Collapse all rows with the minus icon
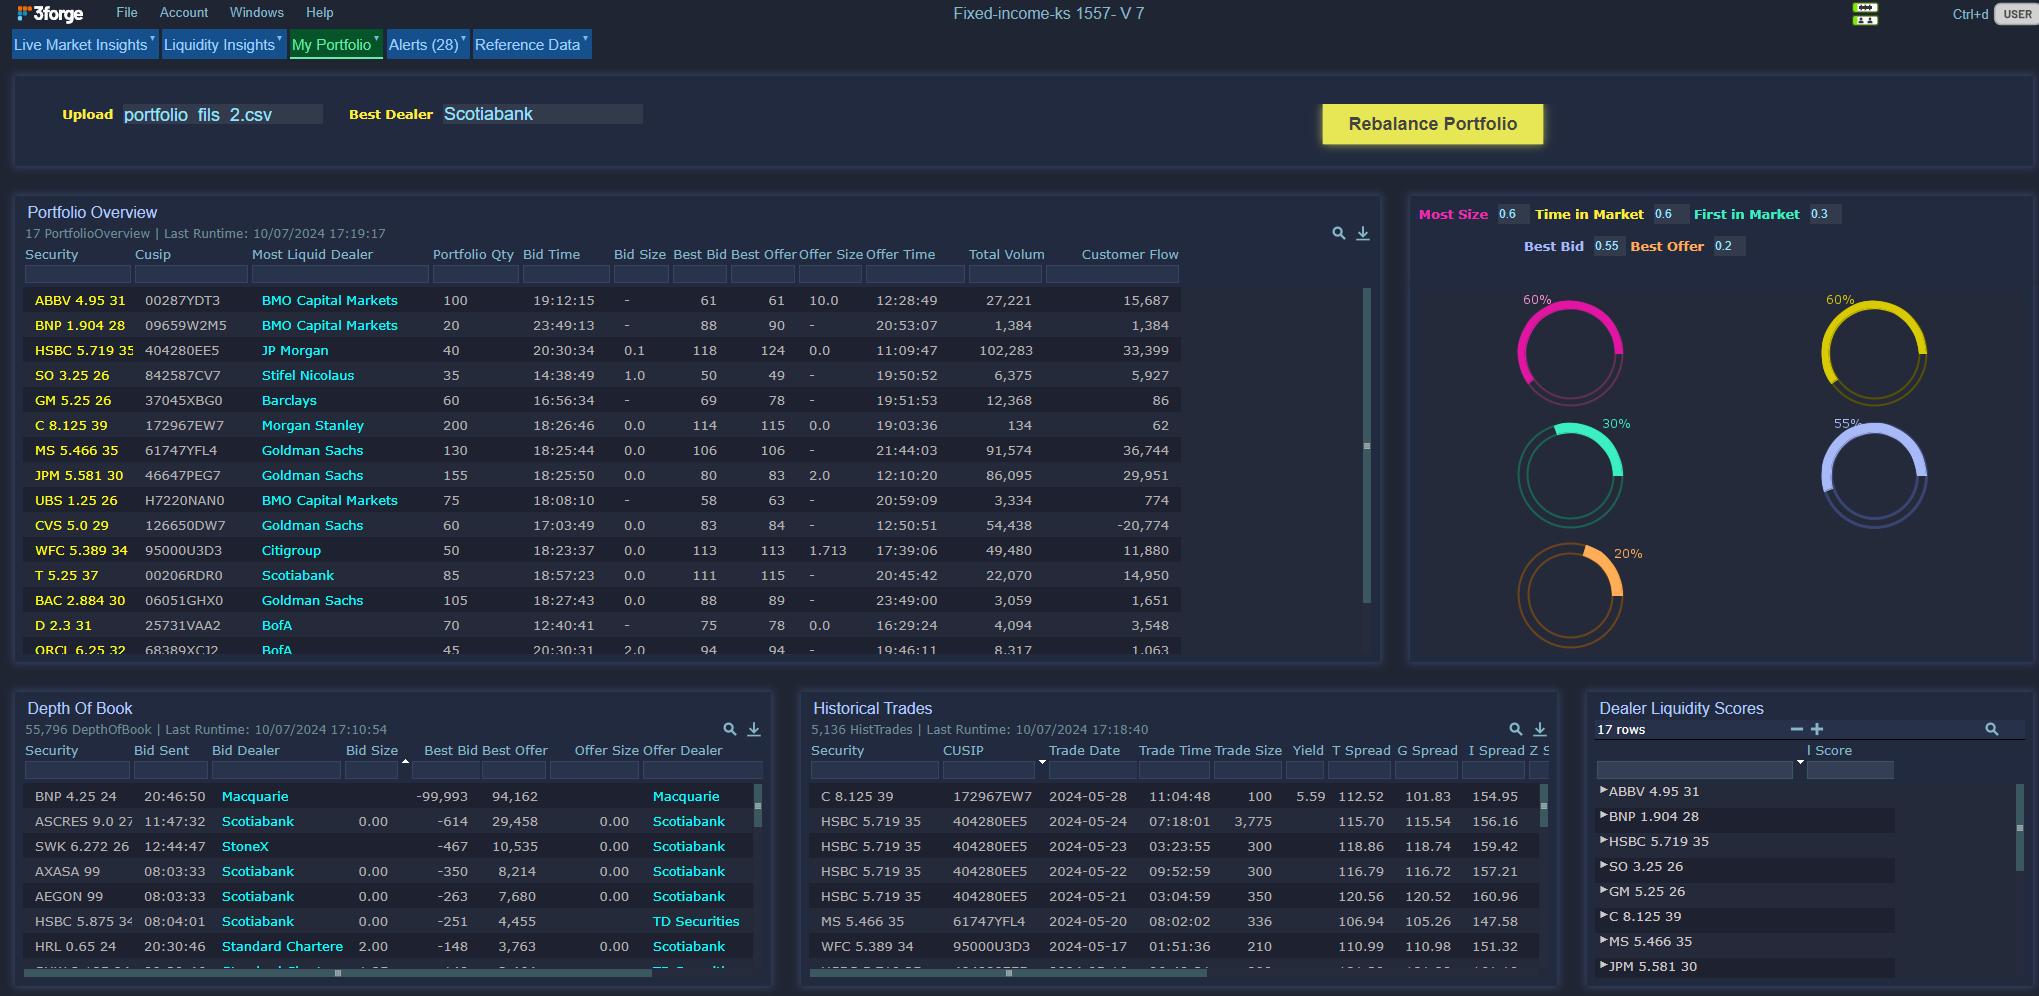 [x=1797, y=729]
